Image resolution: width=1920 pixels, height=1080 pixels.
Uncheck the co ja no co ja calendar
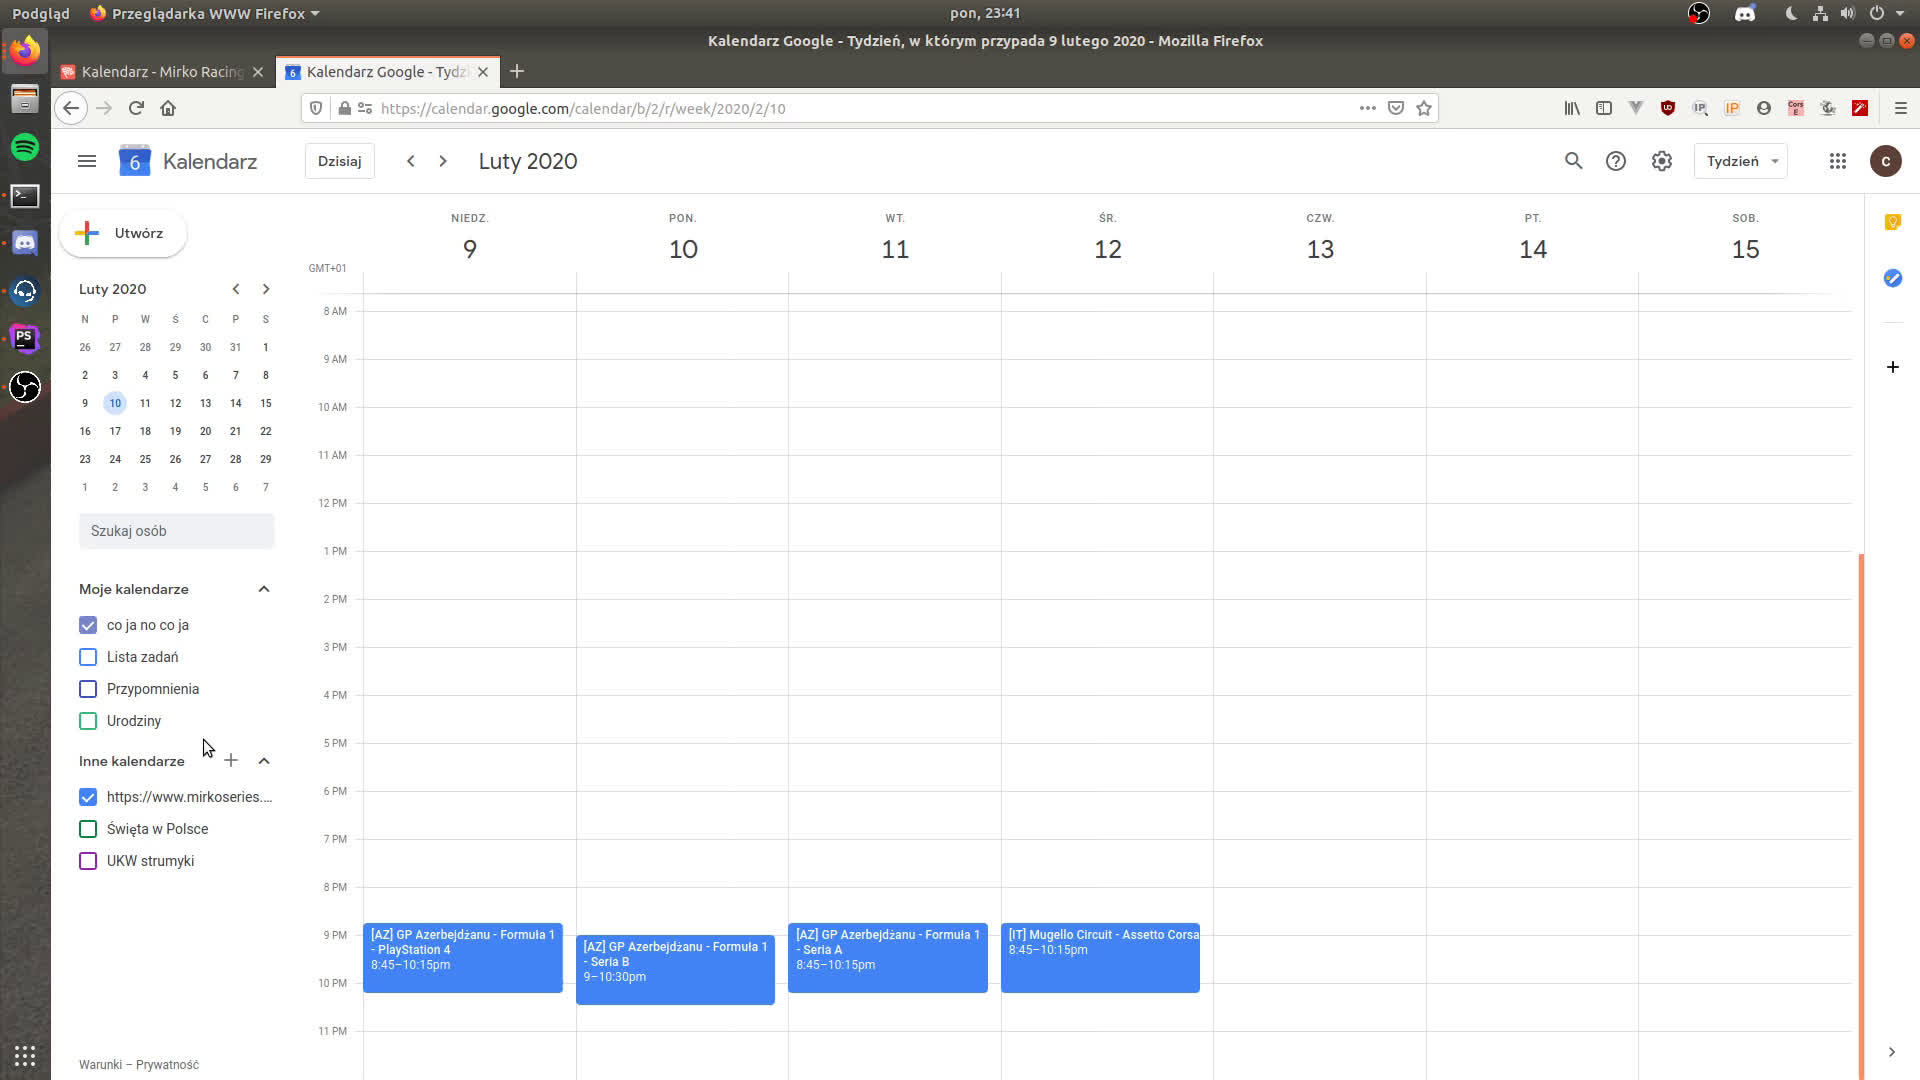pos(88,625)
